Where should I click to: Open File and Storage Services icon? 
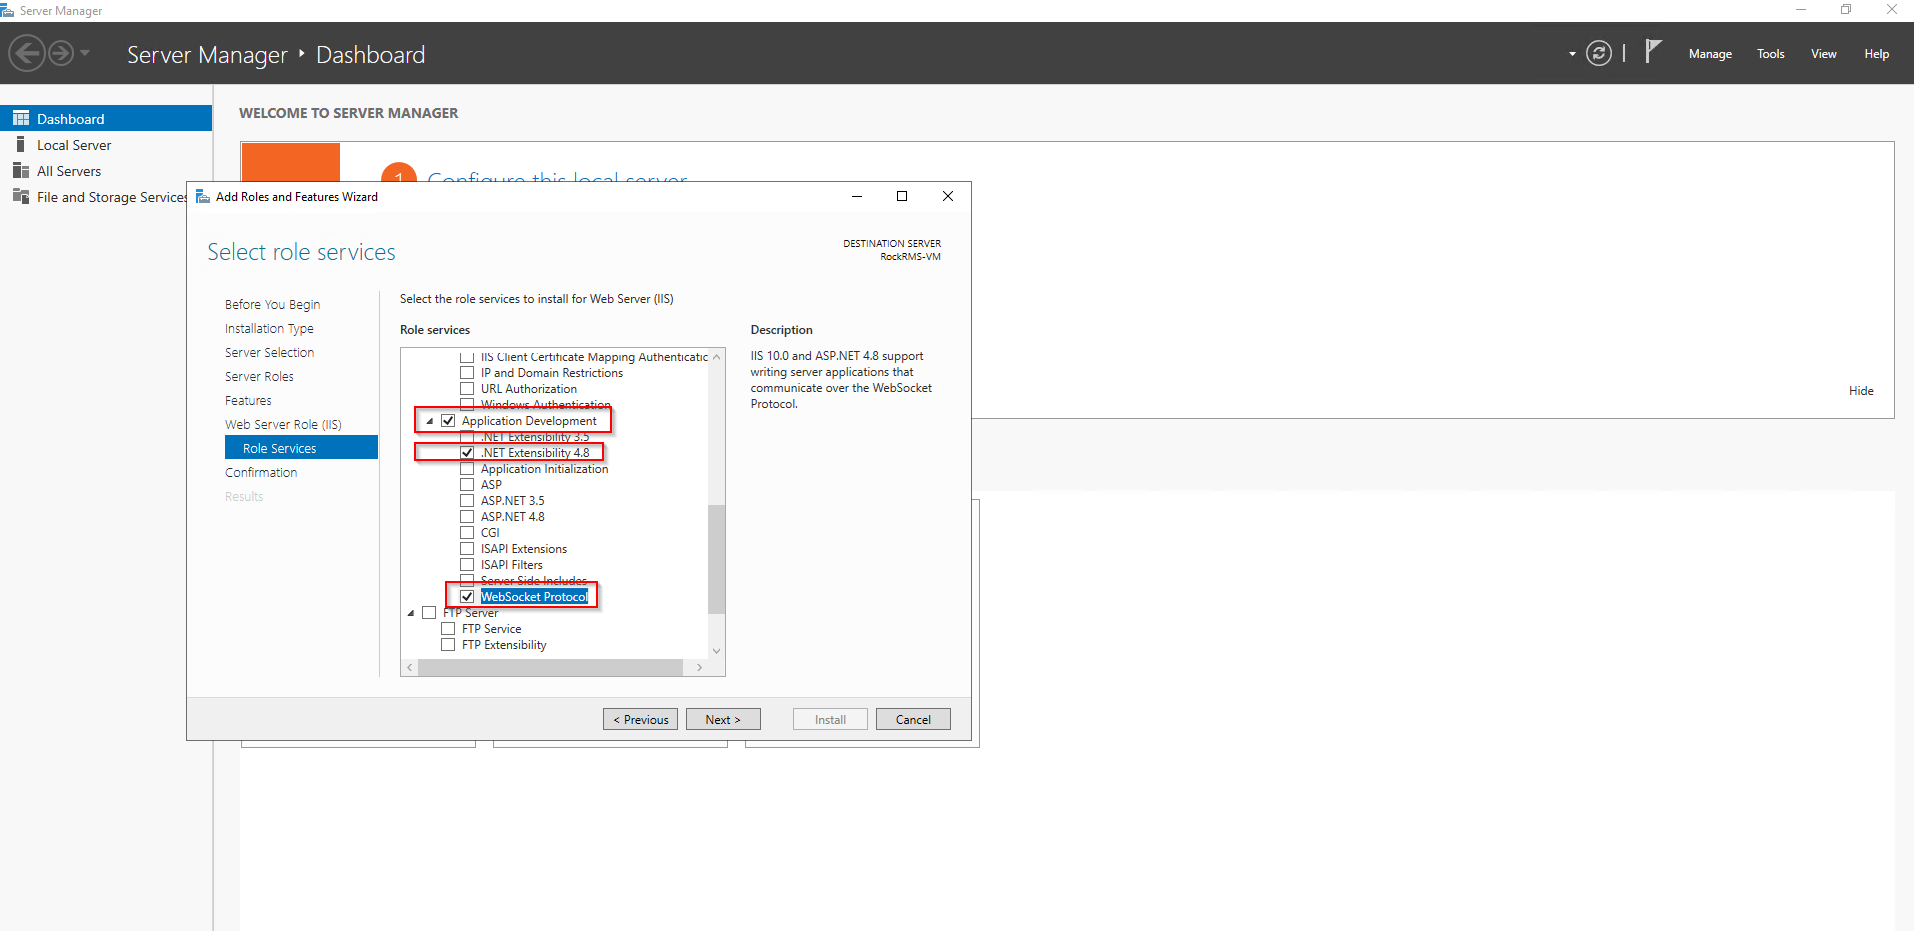(21, 197)
